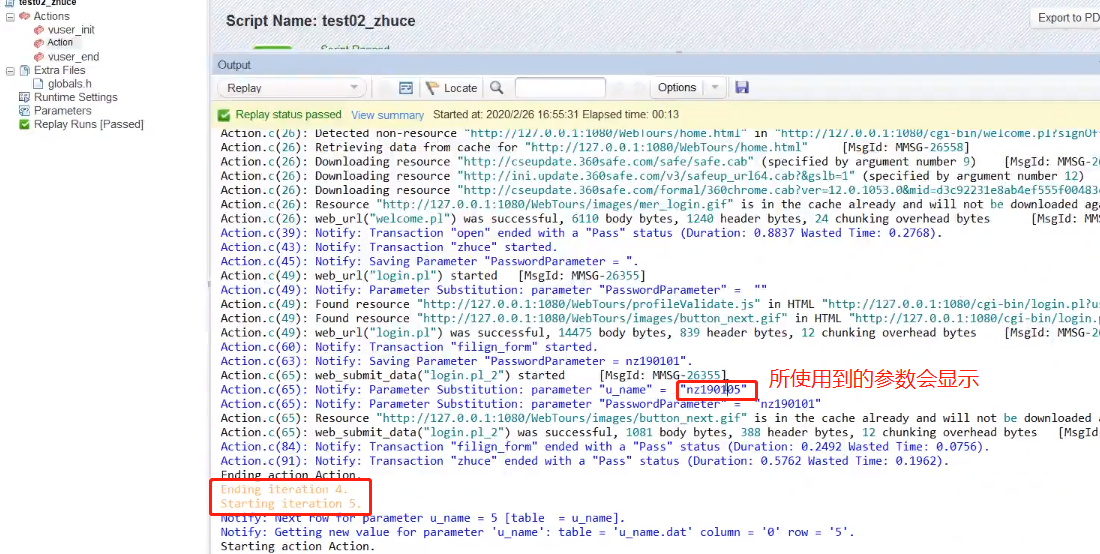The image size is (1100, 554).
Task: Select line Action.c(65) PasswordParameter = "nz190101"
Action: coord(521,404)
